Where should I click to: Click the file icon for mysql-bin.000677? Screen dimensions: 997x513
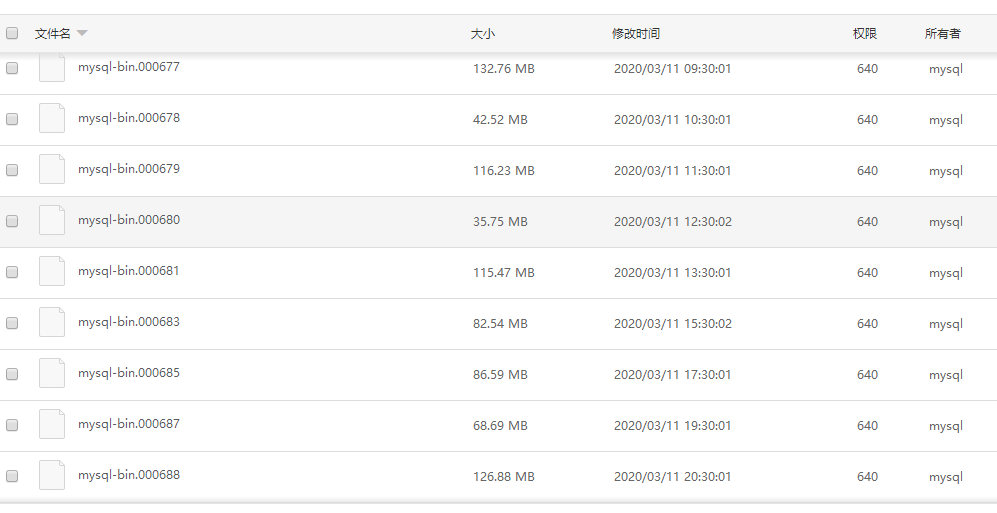point(52,68)
